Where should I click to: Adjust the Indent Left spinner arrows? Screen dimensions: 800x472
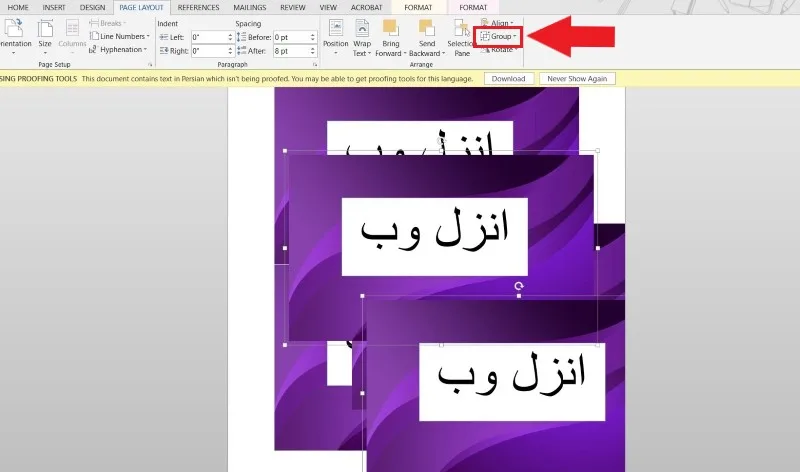[x=230, y=37]
